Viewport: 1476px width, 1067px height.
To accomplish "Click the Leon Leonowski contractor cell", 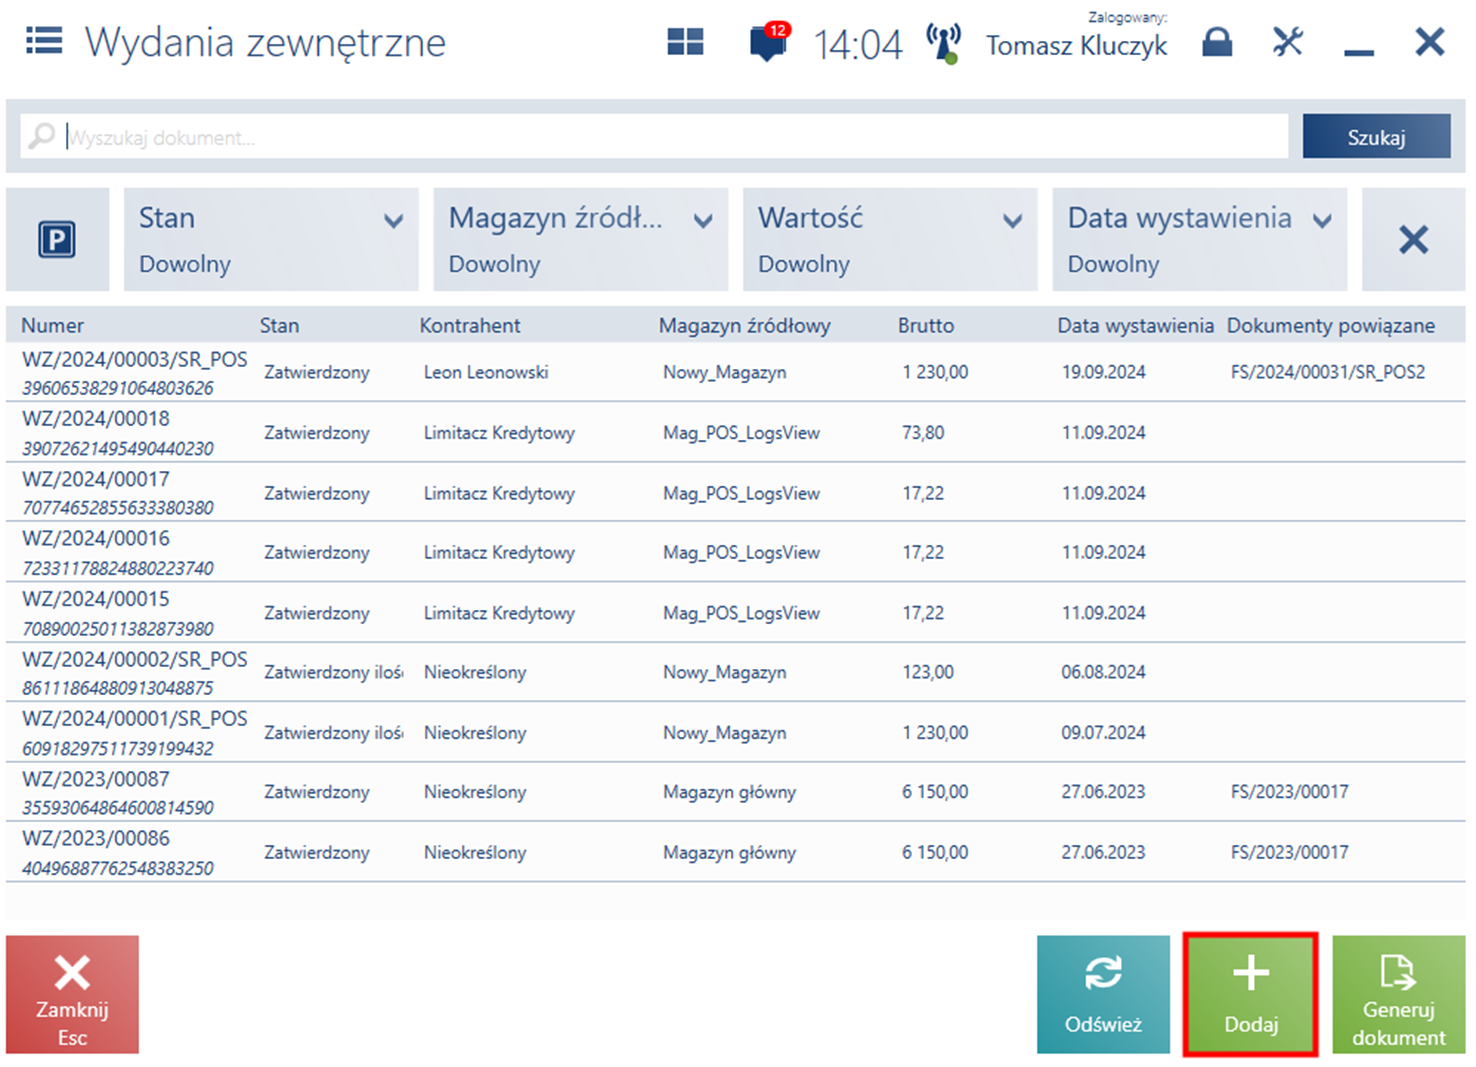I will pyautogui.click(x=486, y=372).
